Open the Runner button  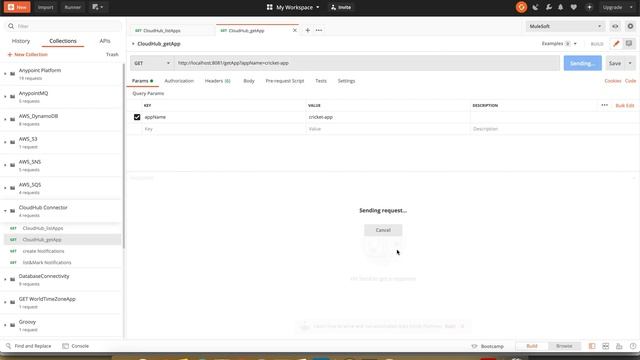(72, 7)
